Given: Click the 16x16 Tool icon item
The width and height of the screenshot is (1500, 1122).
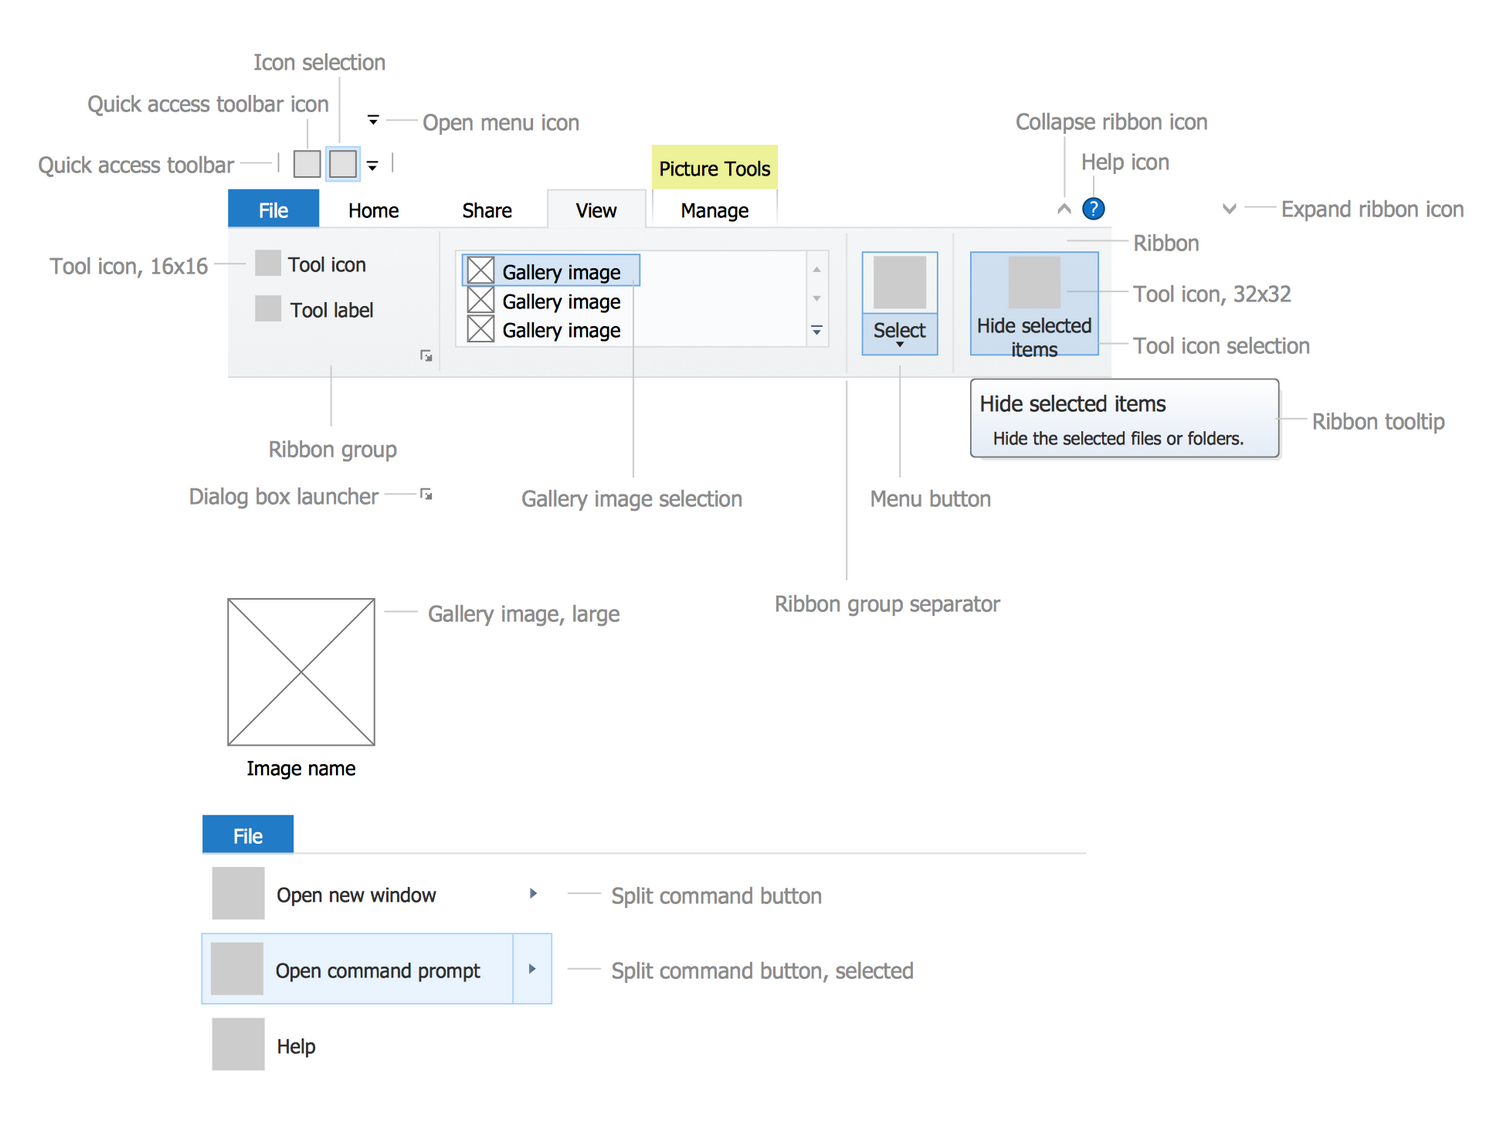Looking at the screenshot, I should point(268,263).
